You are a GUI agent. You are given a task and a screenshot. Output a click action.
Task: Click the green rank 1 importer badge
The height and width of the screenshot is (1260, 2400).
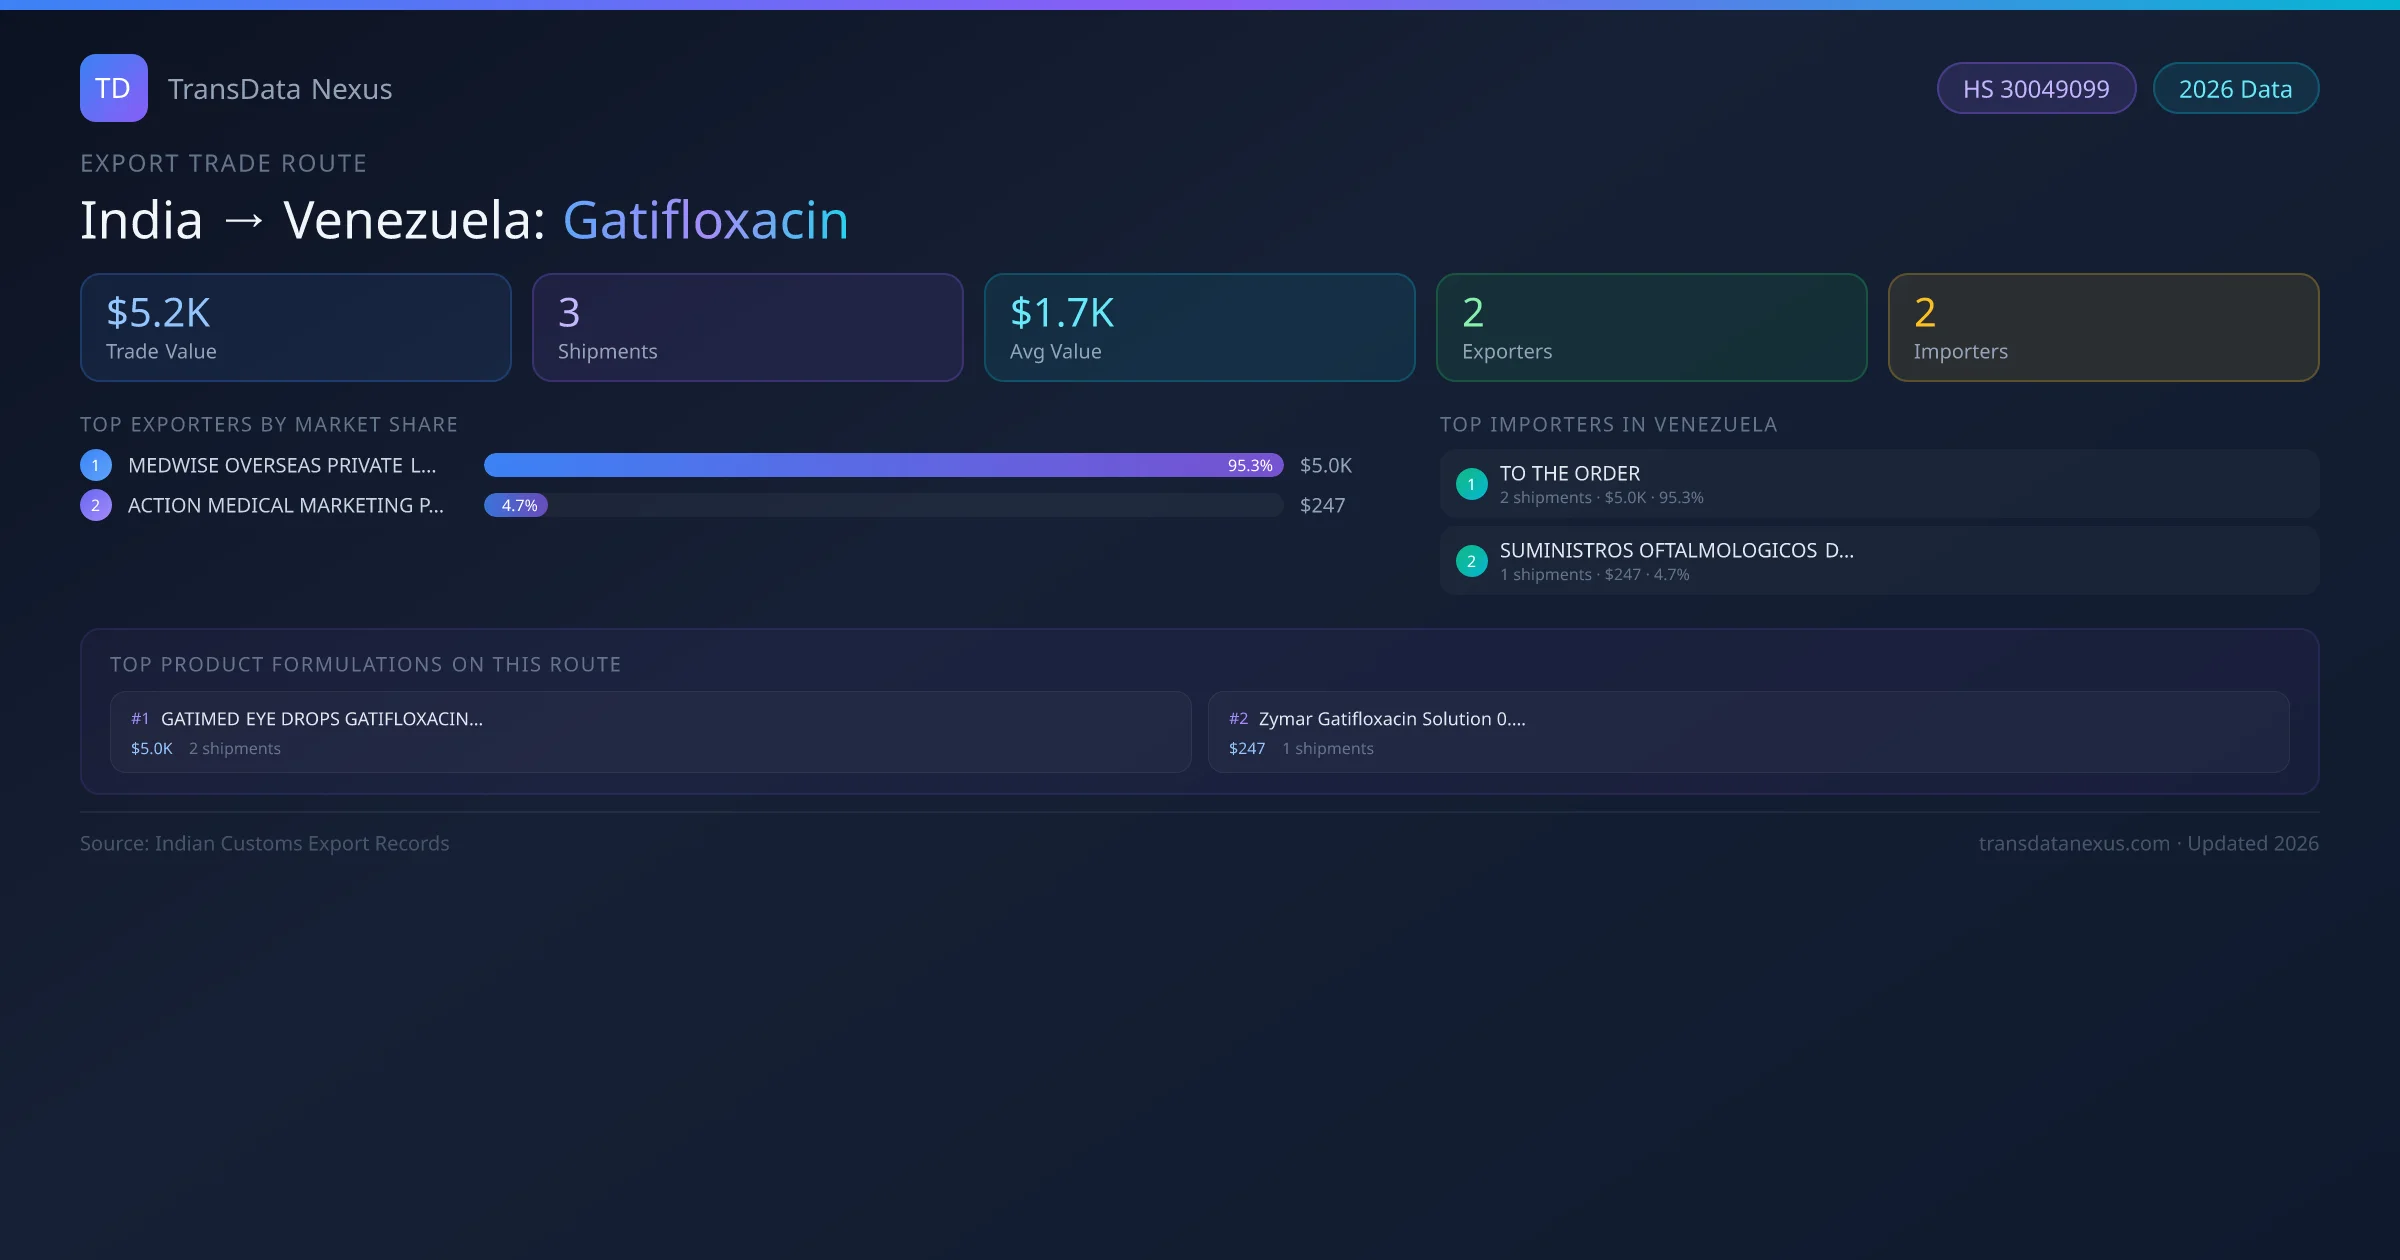coord(1471,484)
